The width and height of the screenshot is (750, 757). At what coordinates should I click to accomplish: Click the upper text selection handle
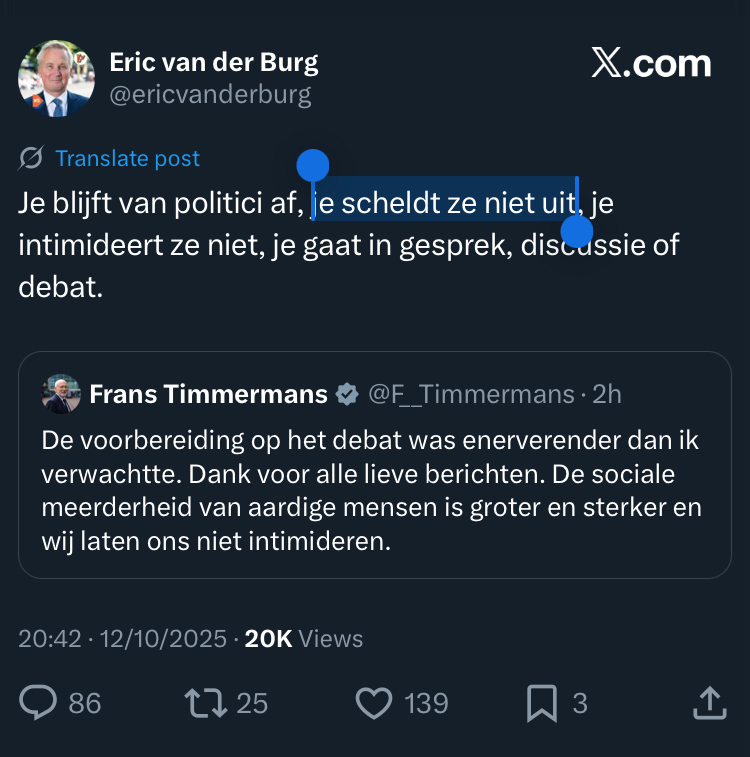tap(313, 166)
